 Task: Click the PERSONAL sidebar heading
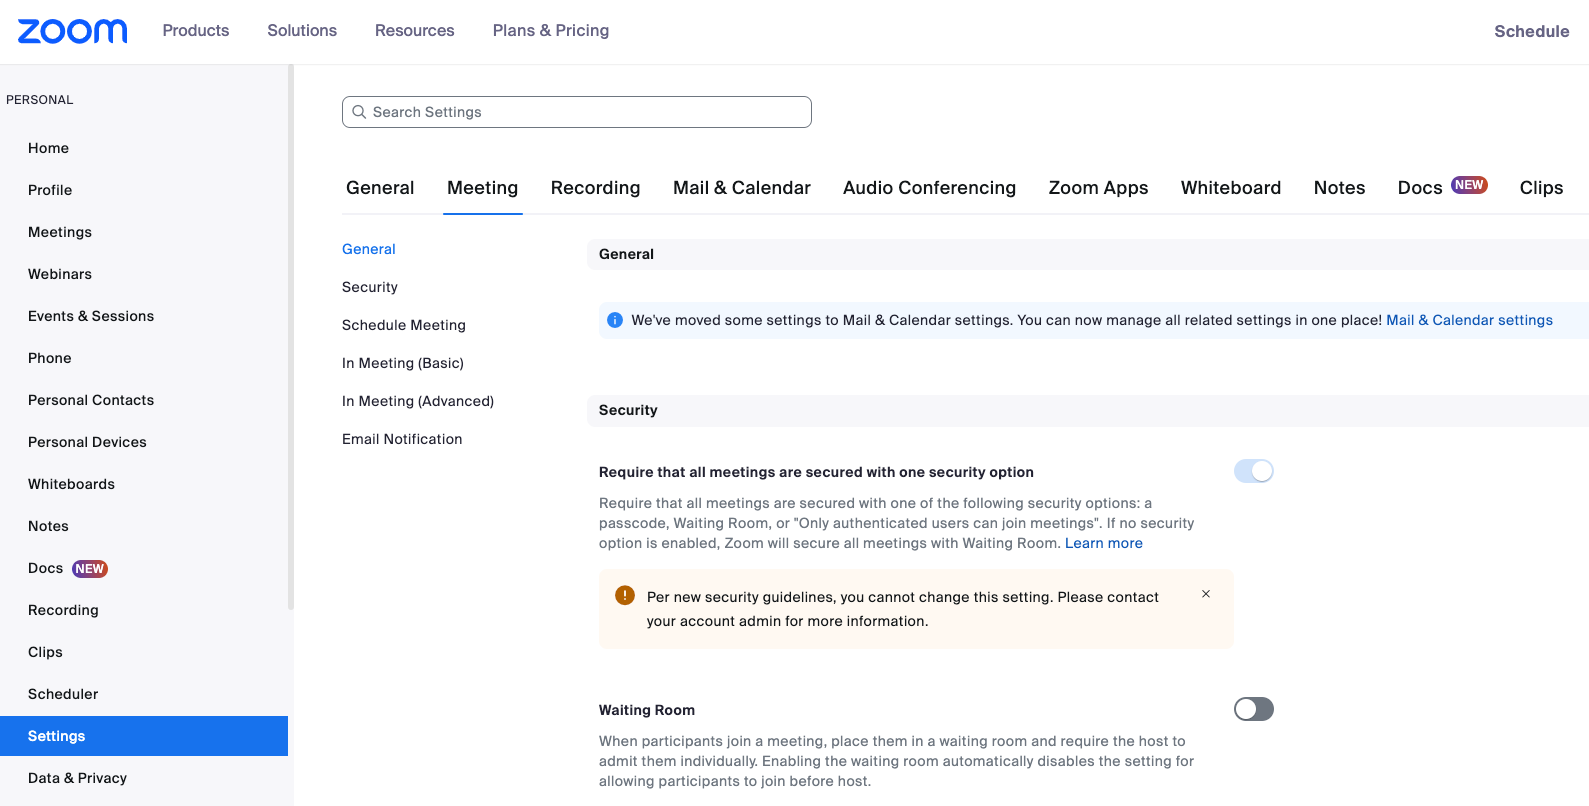40,100
